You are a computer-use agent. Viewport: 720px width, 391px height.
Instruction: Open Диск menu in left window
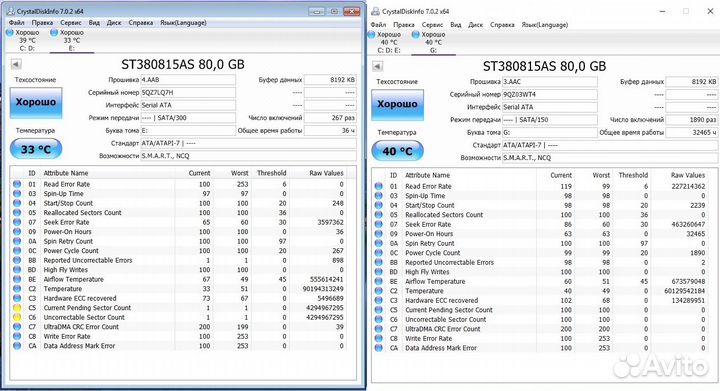(114, 22)
